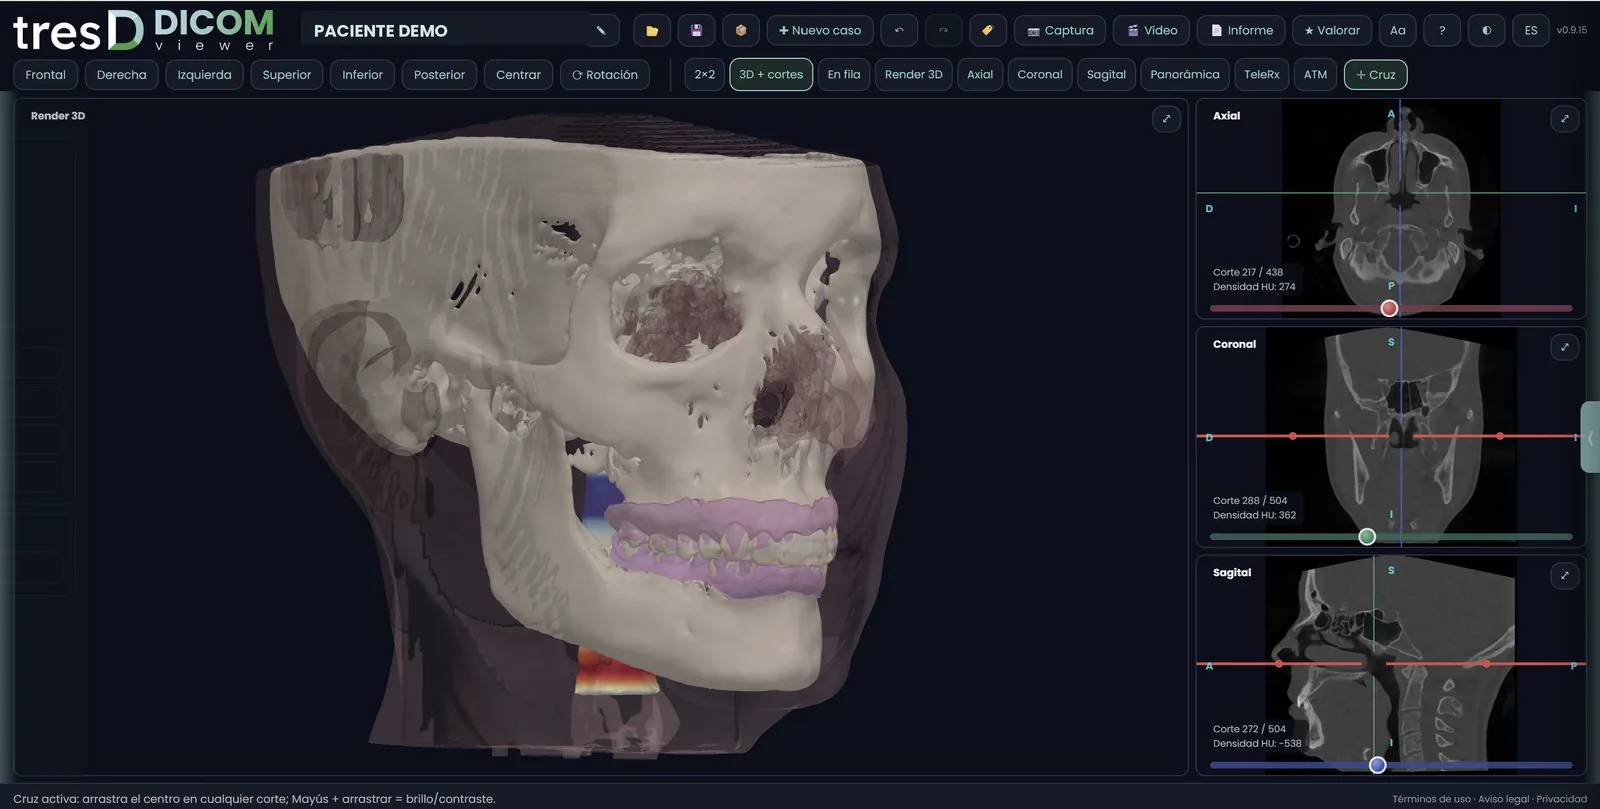This screenshot has width=1600, height=809.
Task: Toggle the contrast theme half-circle icon
Action: [1487, 30]
